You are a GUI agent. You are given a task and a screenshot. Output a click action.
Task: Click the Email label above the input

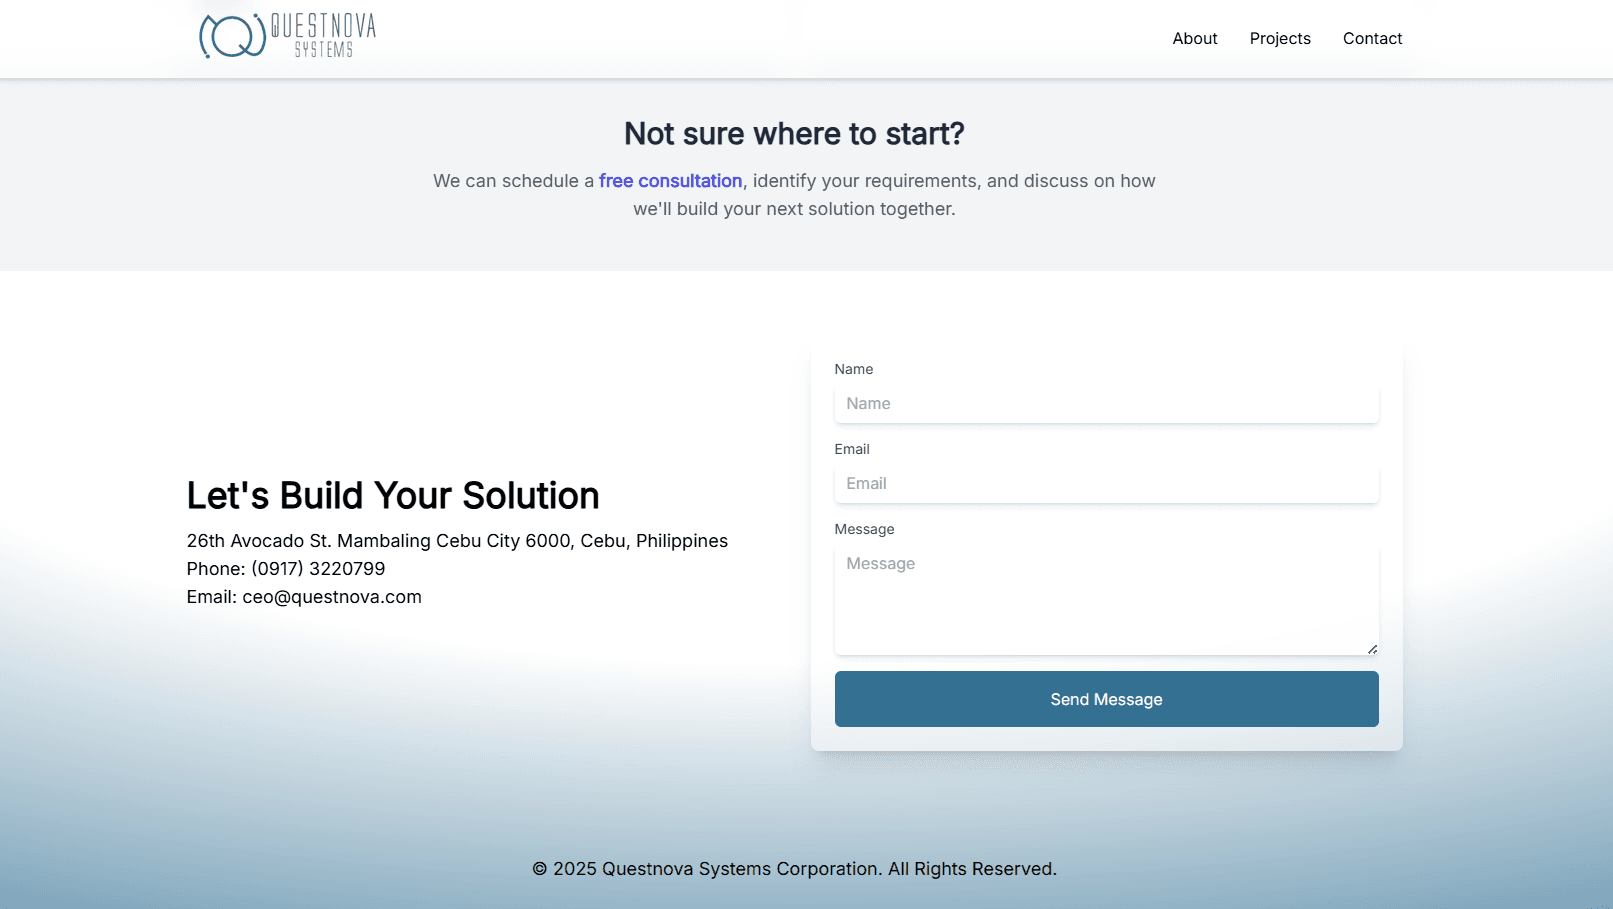[851, 449]
